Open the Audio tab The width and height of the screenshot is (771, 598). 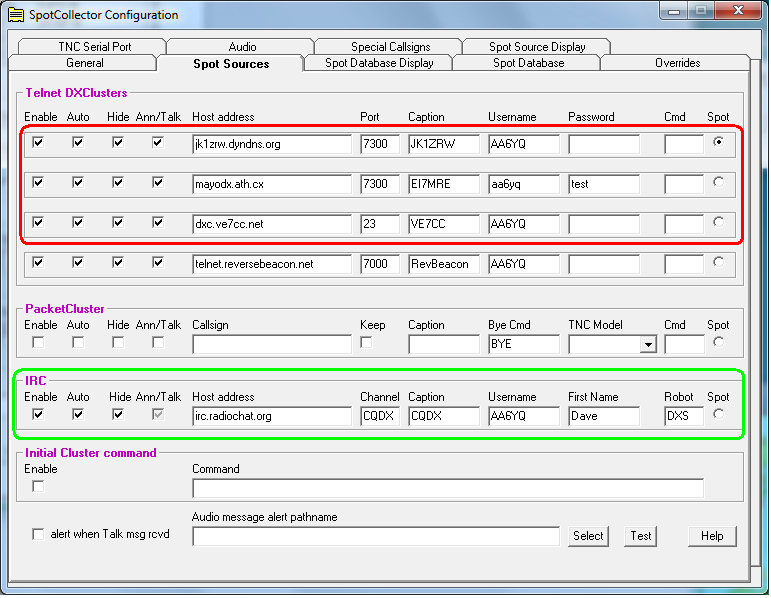241,47
